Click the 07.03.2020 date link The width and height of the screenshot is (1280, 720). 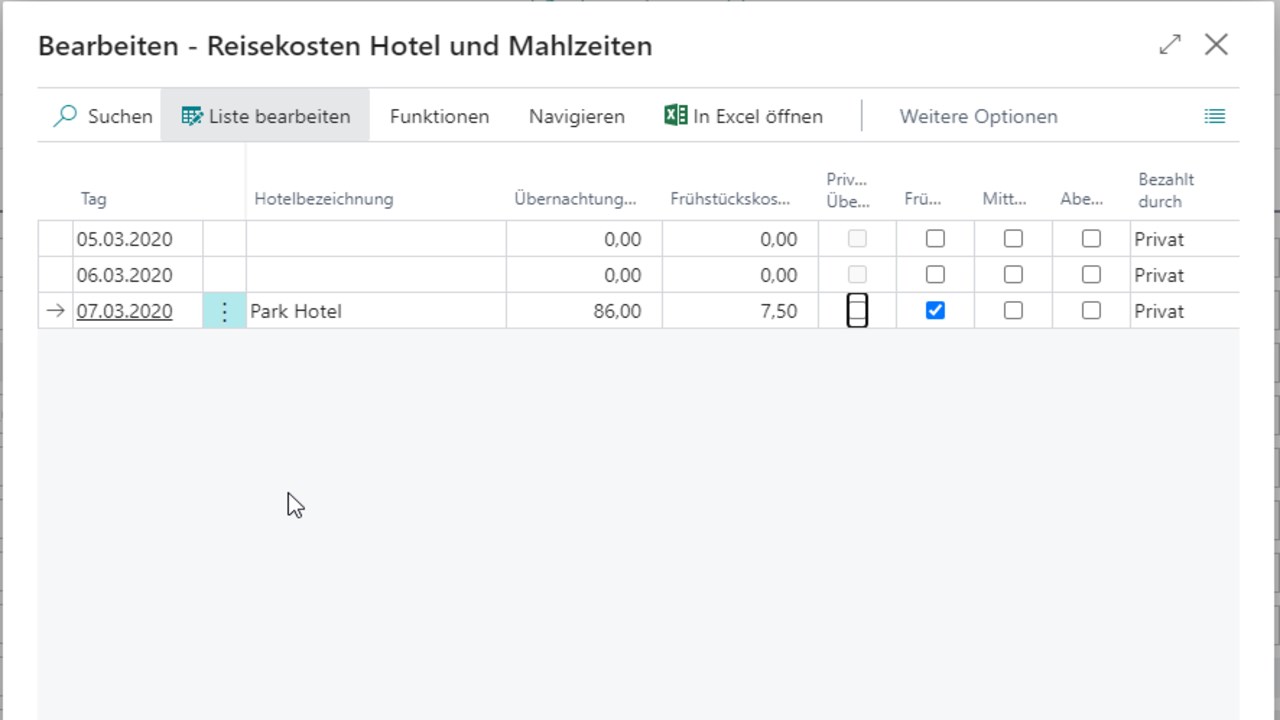pyautogui.click(x=124, y=311)
